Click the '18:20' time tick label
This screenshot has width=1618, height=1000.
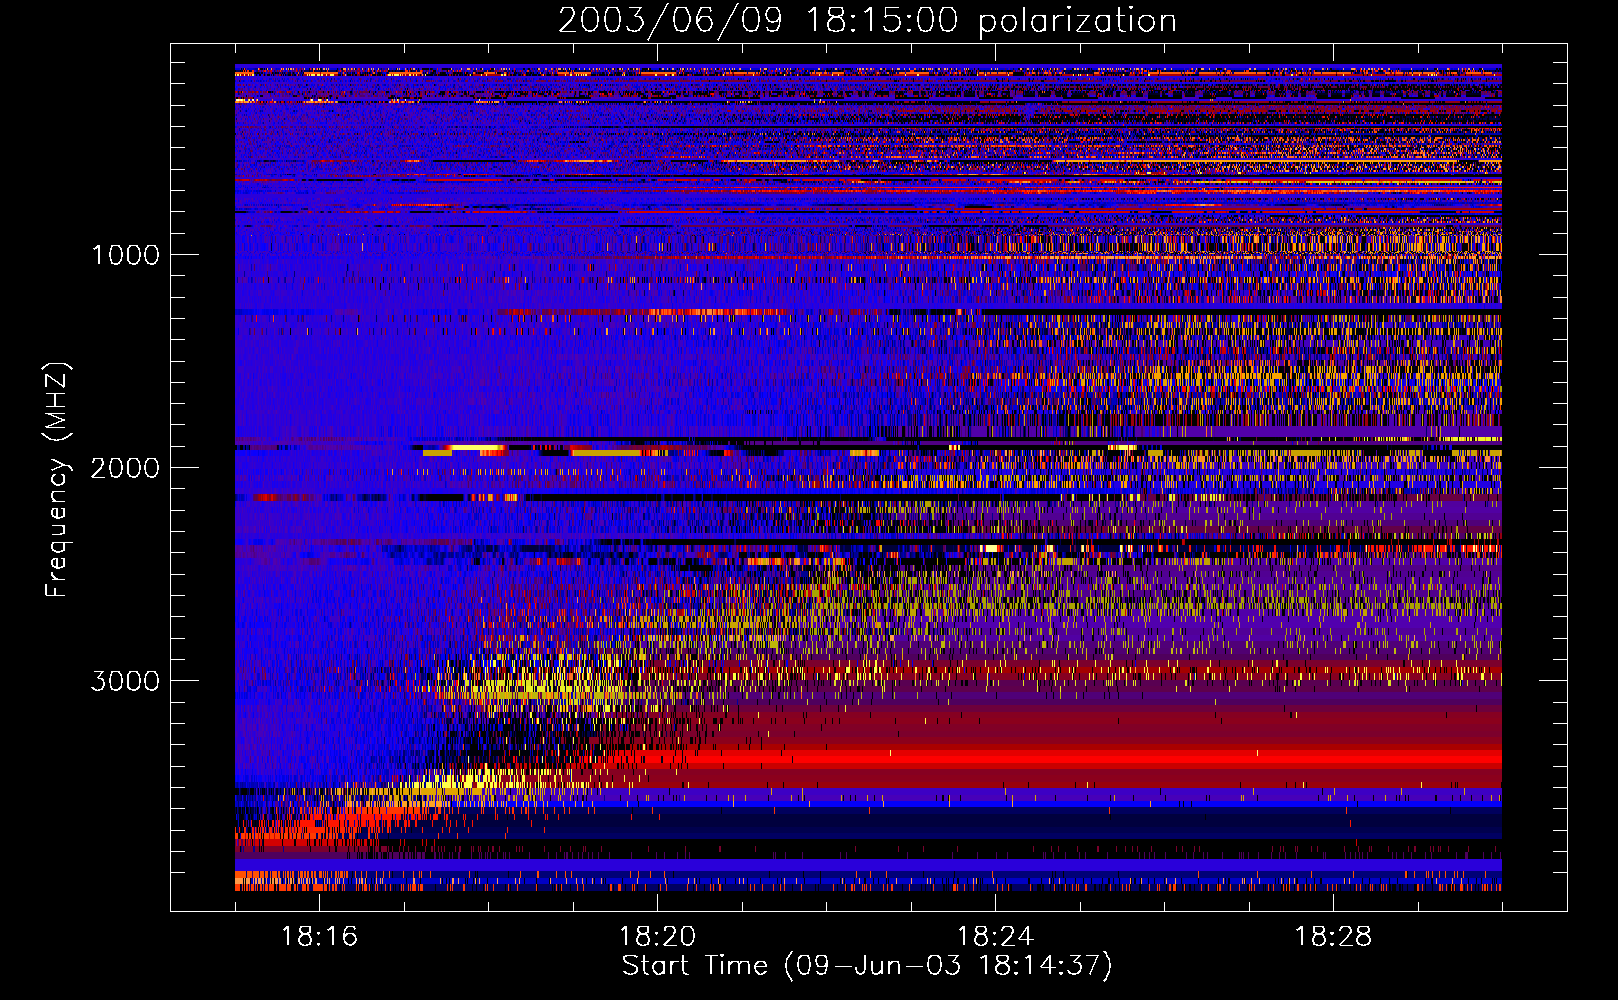pos(657,937)
